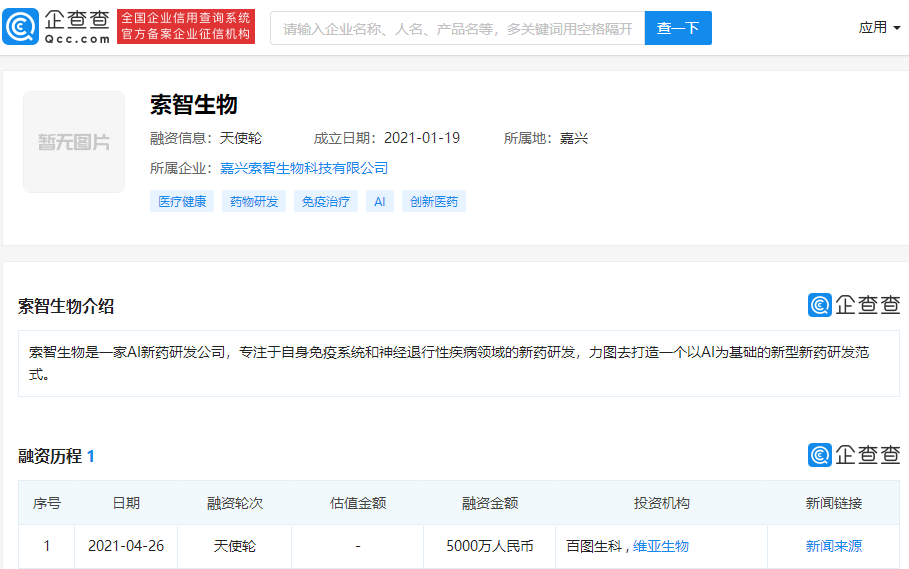
Task: Click the 查一下 search button
Action: [678, 28]
